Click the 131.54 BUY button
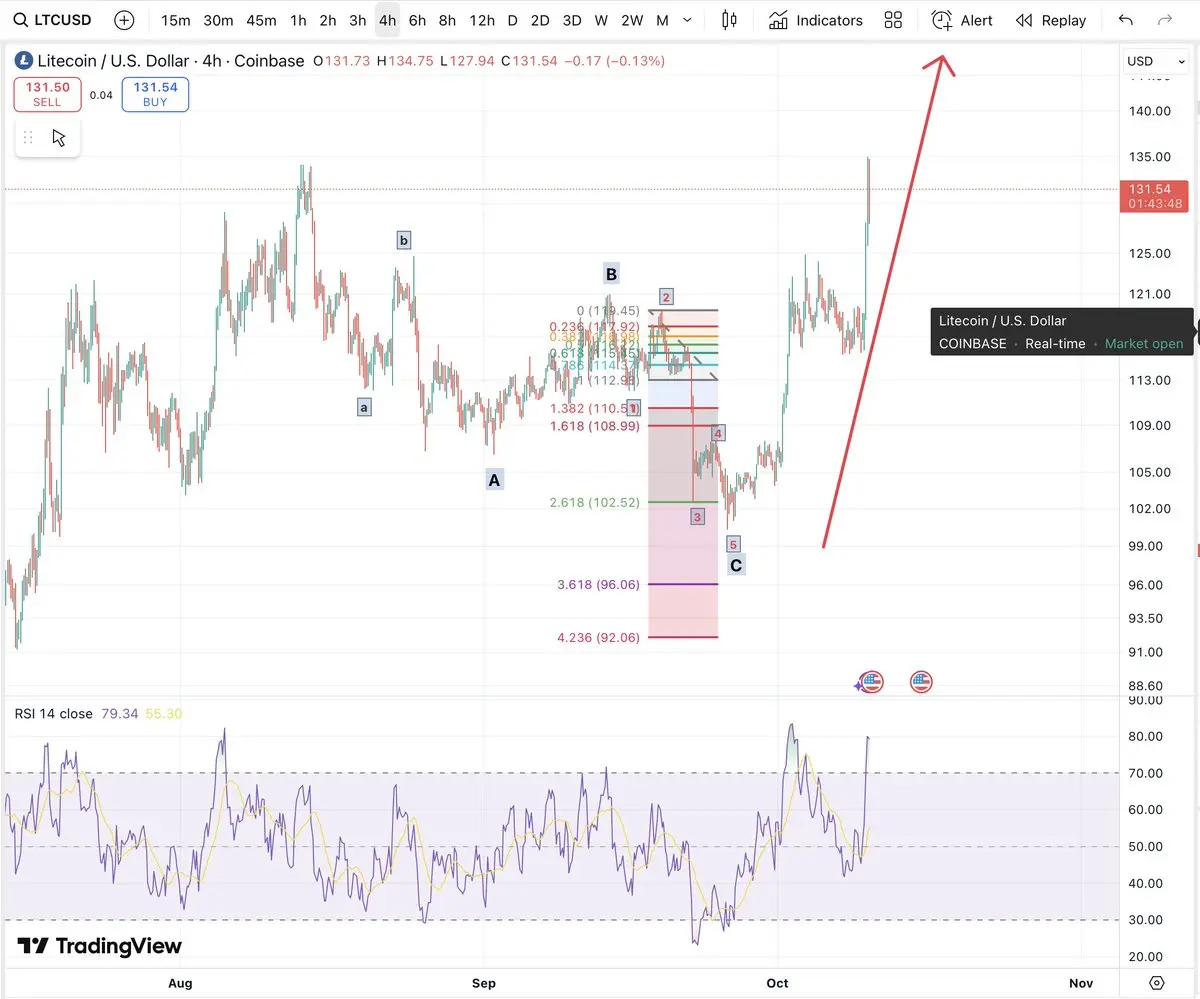The width and height of the screenshot is (1200, 999). (x=155, y=94)
